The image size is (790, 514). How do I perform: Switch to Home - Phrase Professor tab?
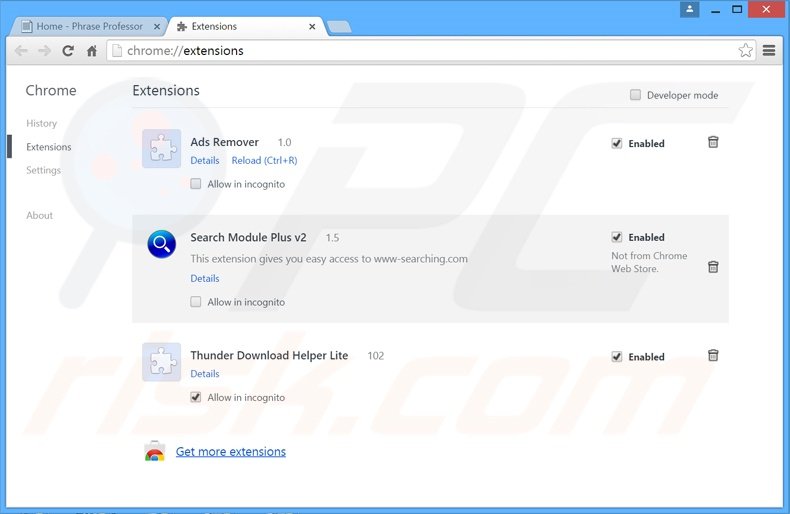point(88,26)
